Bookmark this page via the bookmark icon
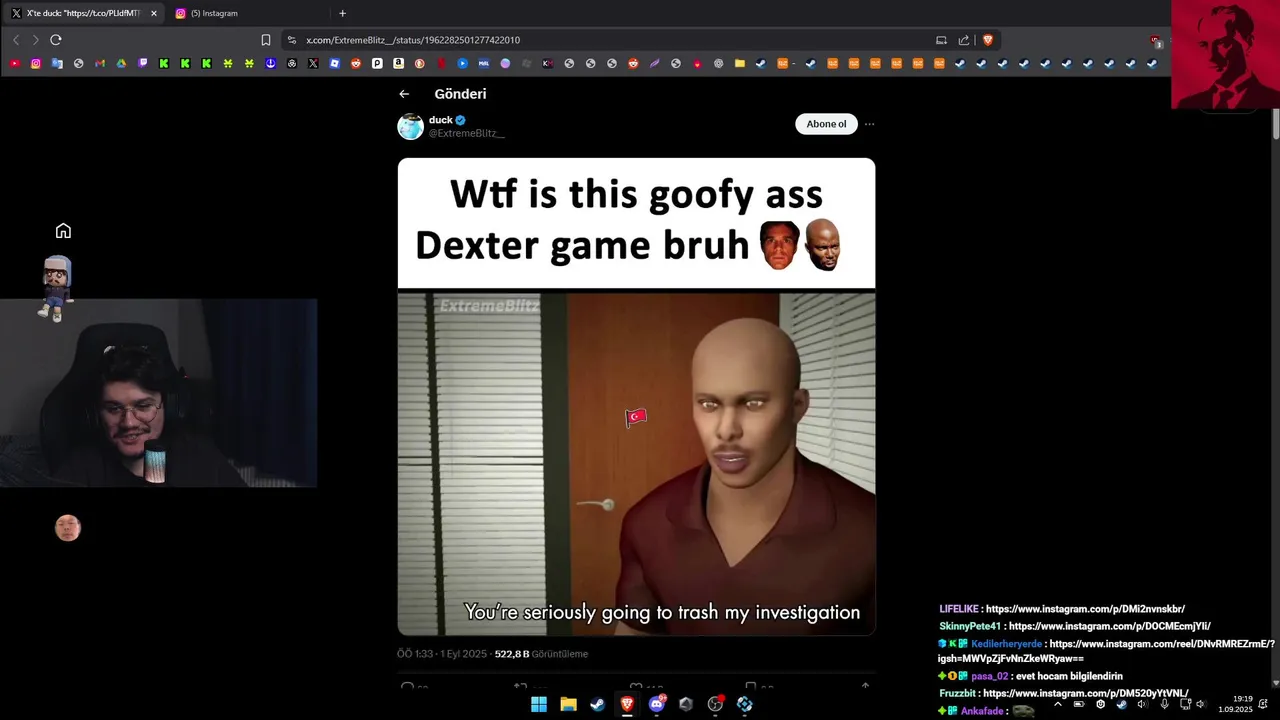 [266, 40]
